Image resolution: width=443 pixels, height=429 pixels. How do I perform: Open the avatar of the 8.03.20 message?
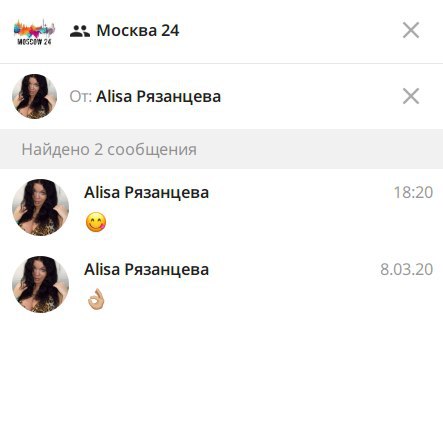click(40, 284)
